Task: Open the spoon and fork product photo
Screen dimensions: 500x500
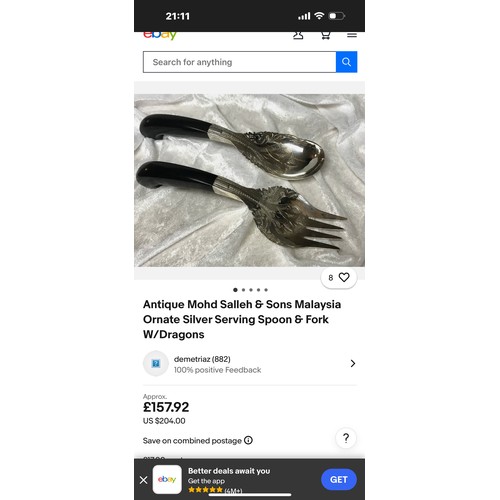Action: (x=249, y=180)
